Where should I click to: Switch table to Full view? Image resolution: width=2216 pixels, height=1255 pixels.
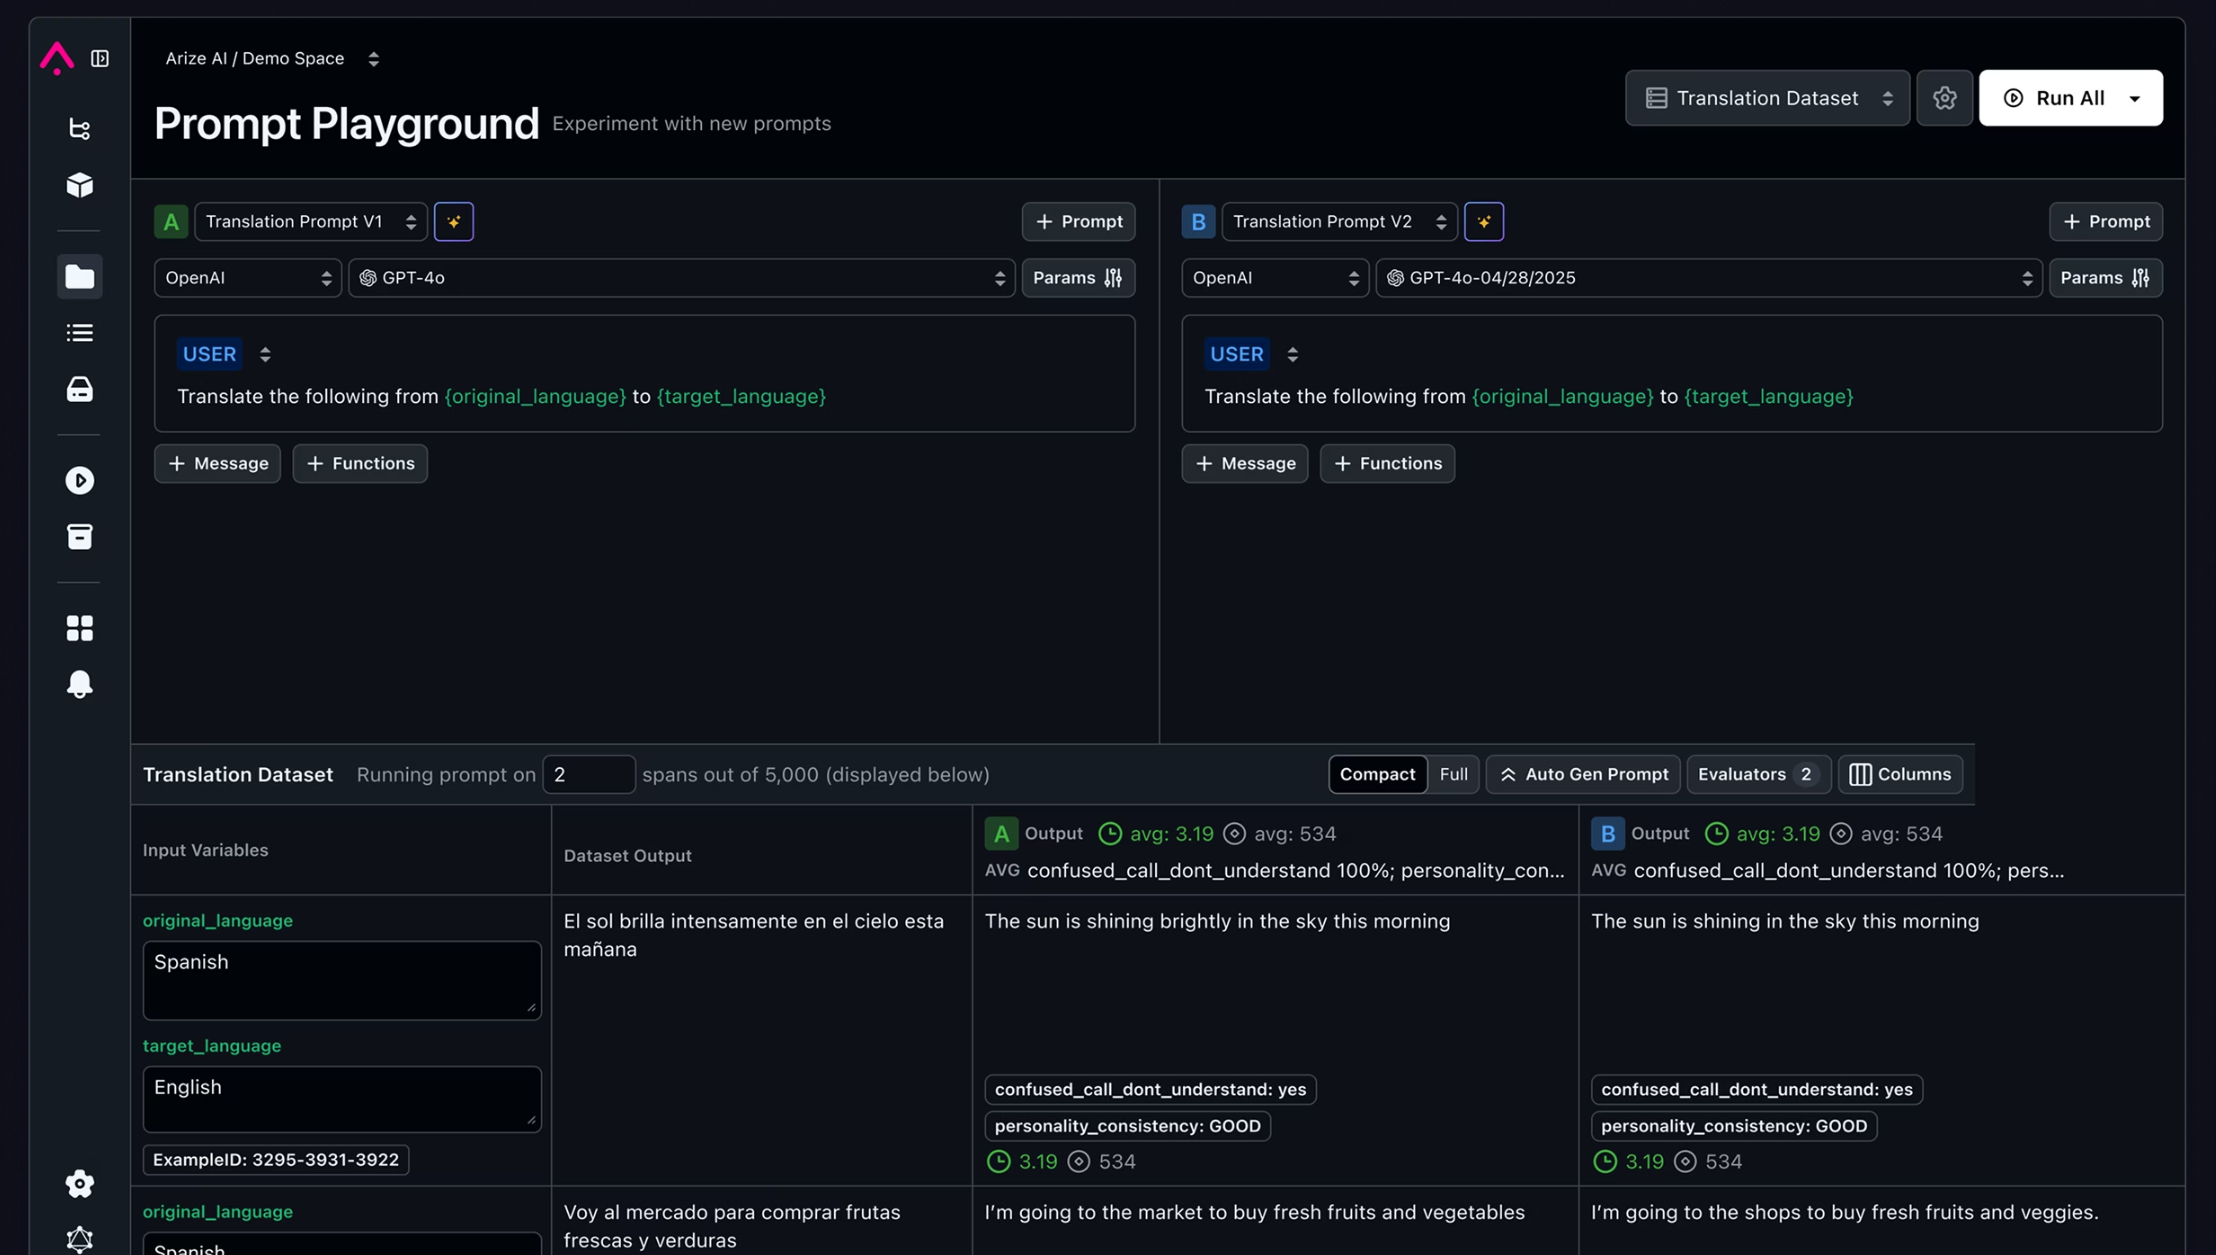1453,774
